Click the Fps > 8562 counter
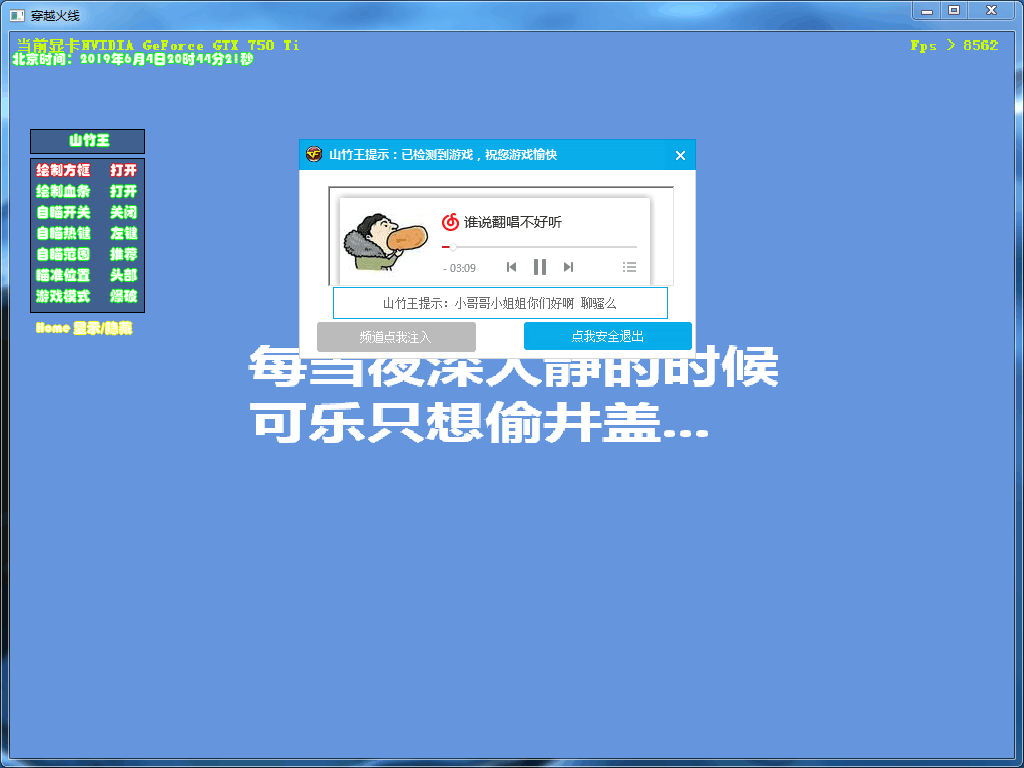 (x=954, y=45)
